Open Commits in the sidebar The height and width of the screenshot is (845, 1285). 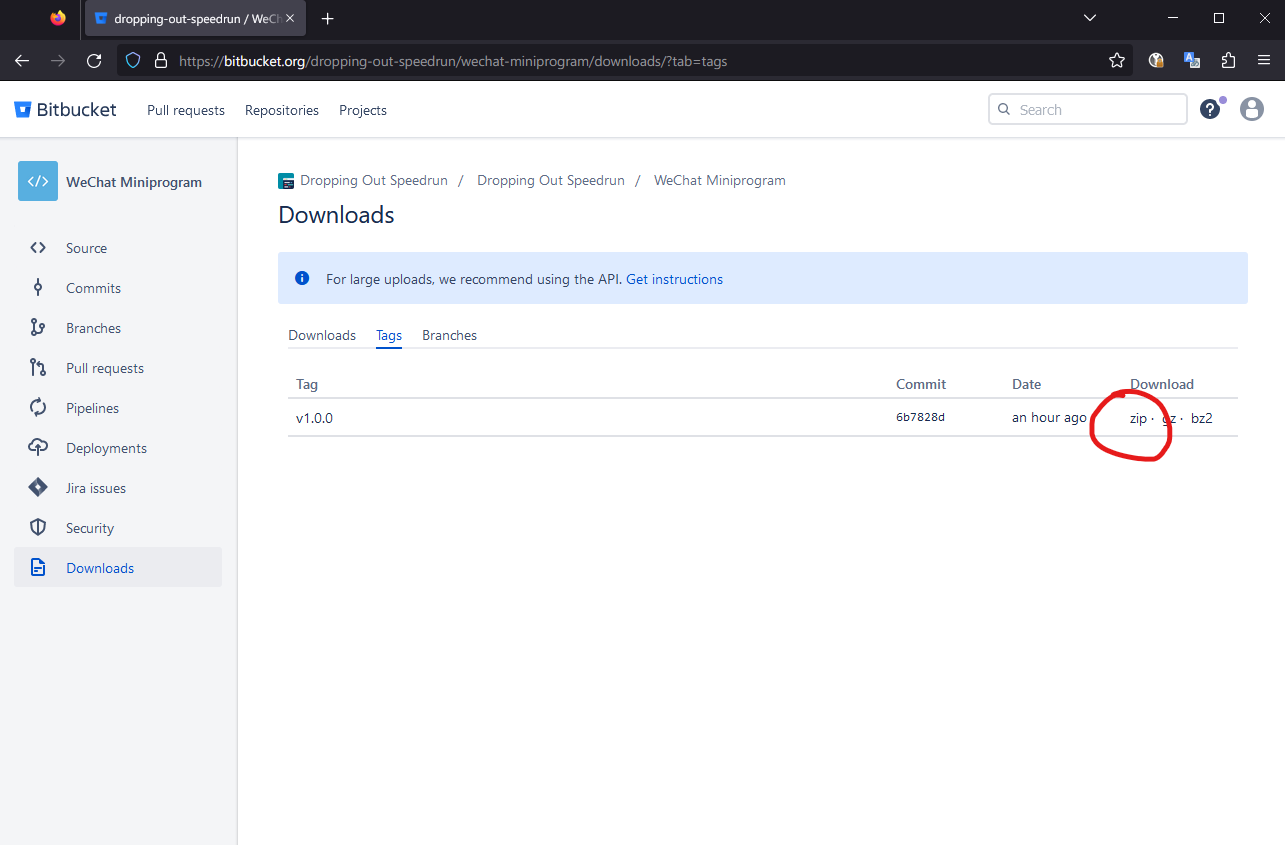point(93,288)
